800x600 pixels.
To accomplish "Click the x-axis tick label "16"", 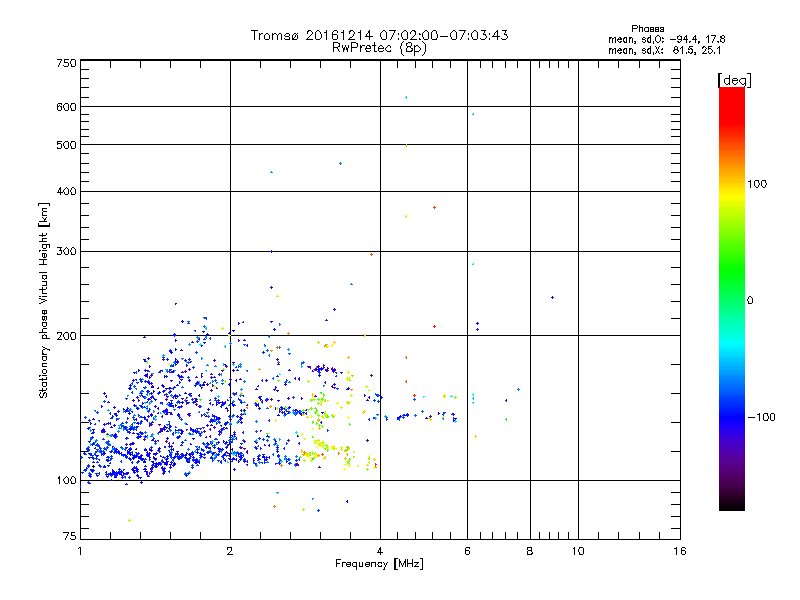I will tap(680, 551).
